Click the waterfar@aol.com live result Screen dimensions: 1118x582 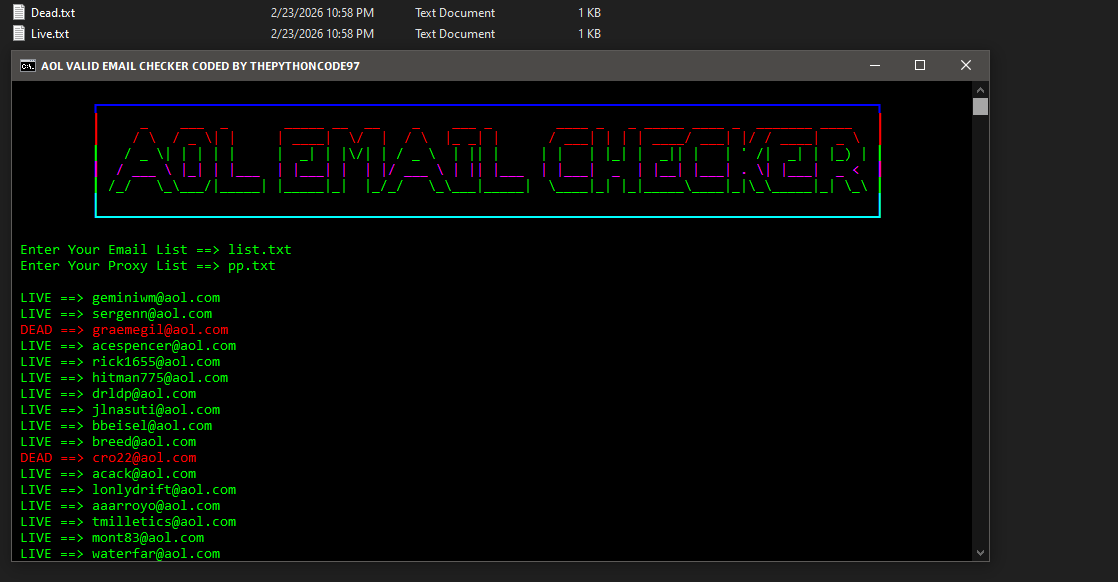coord(156,553)
